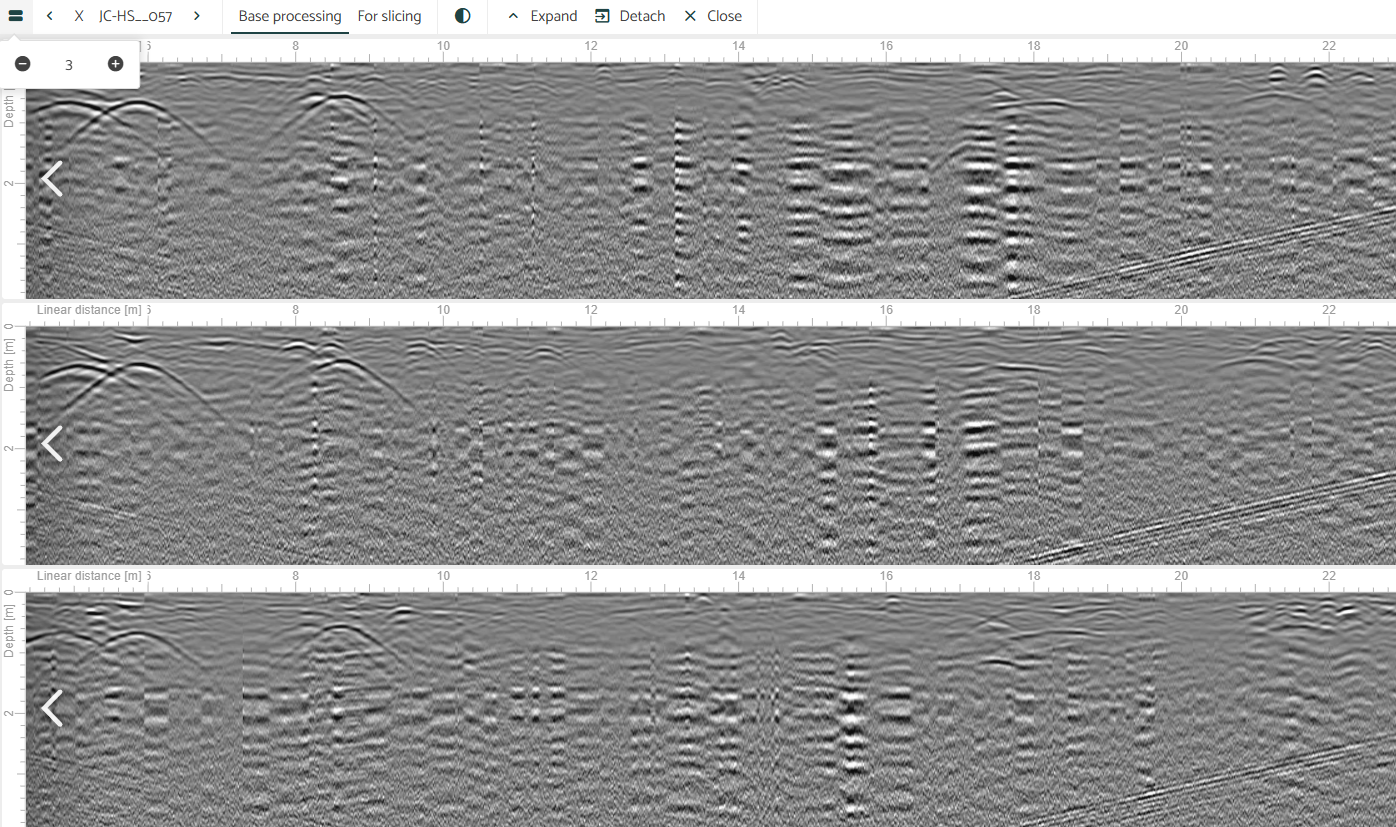Click the panel count value 3
The height and width of the screenshot is (827, 1396).
[x=69, y=65]
